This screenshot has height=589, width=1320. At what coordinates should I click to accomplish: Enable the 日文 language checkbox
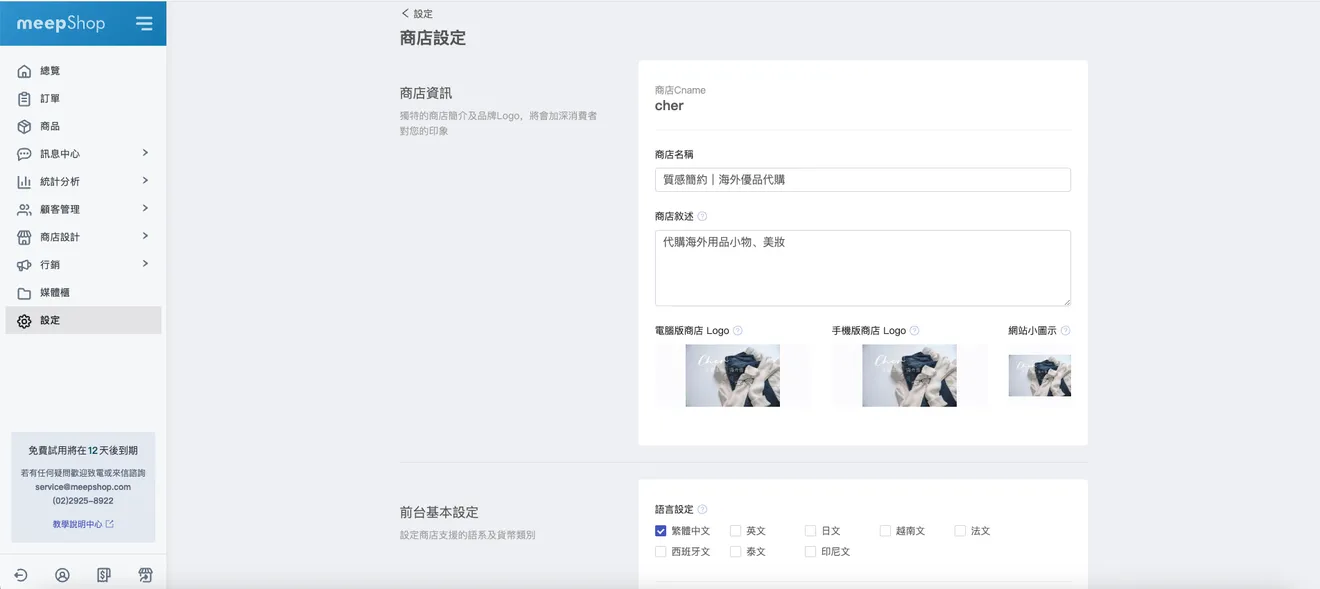[810, 531]
